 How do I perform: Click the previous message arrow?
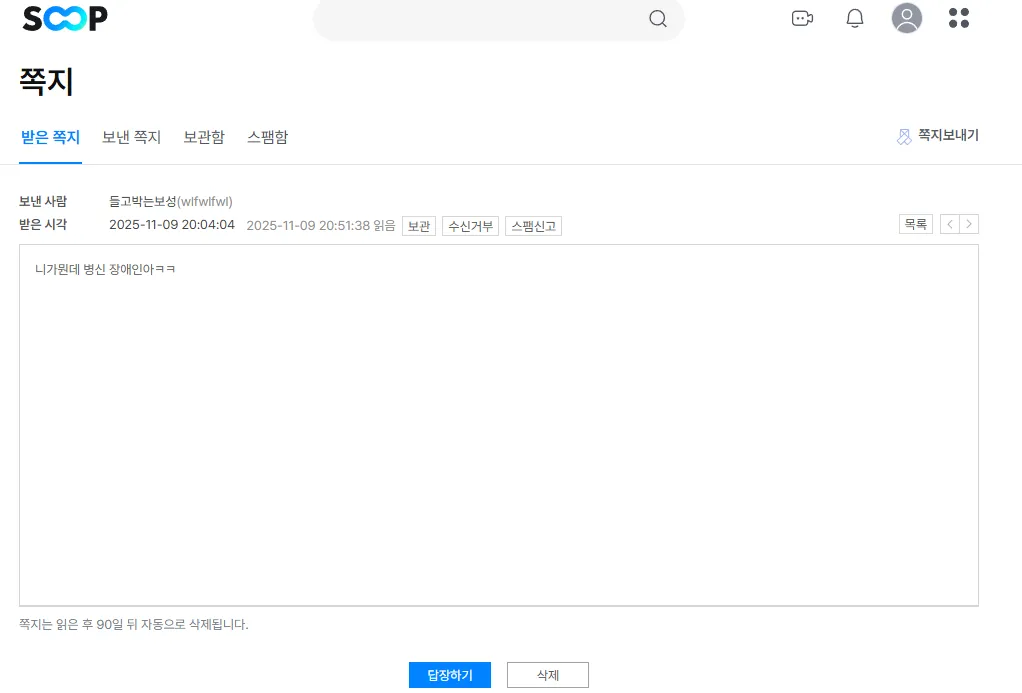pos(948,223)
